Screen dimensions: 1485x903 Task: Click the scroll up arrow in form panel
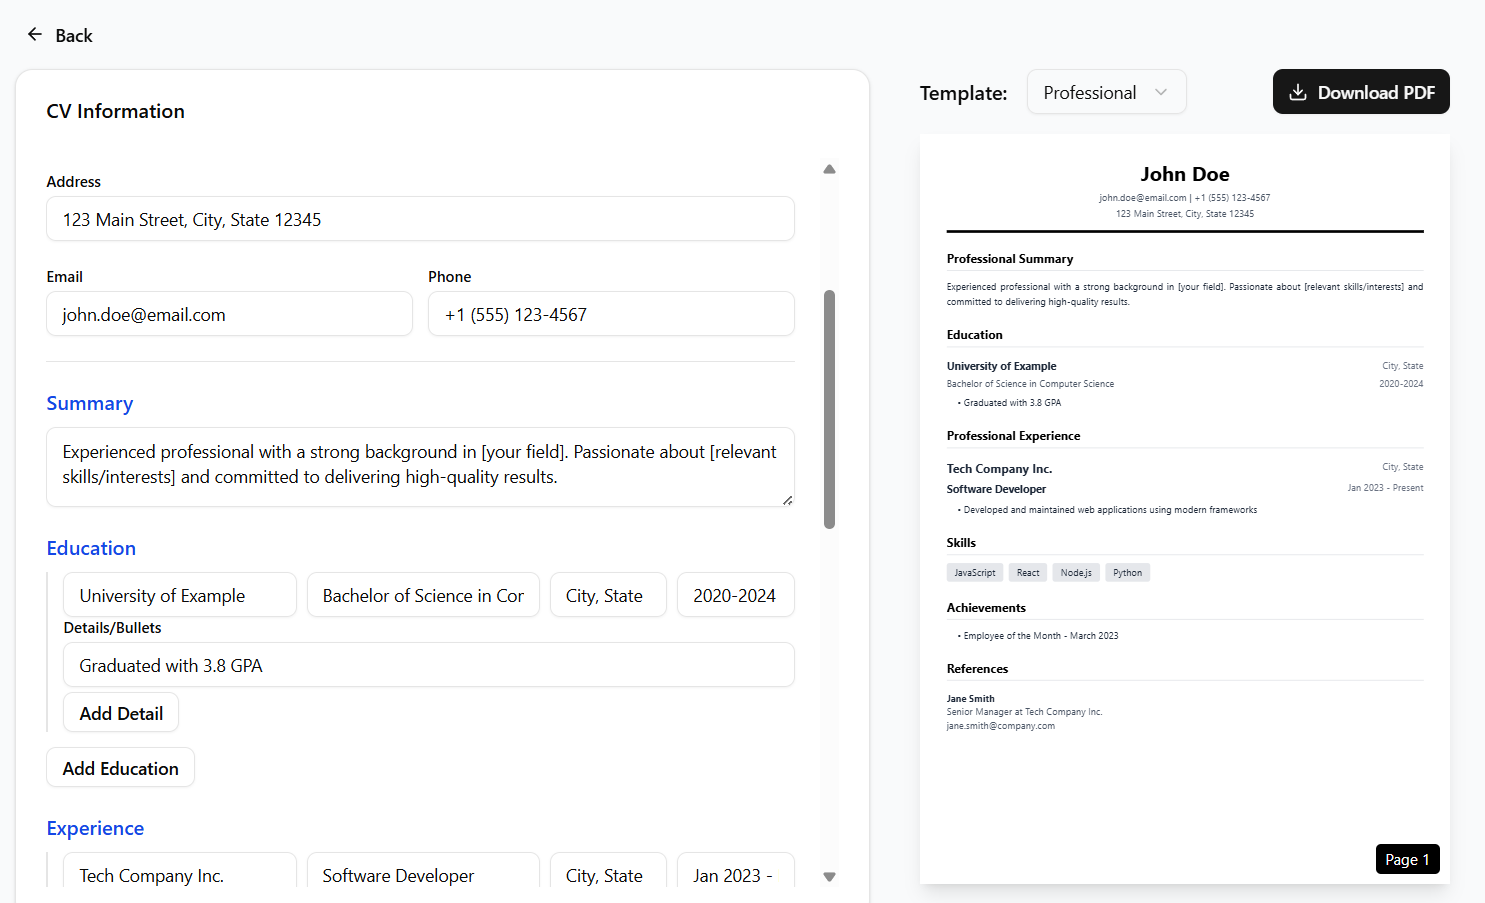pyautogui.click(x=829, y=169)
